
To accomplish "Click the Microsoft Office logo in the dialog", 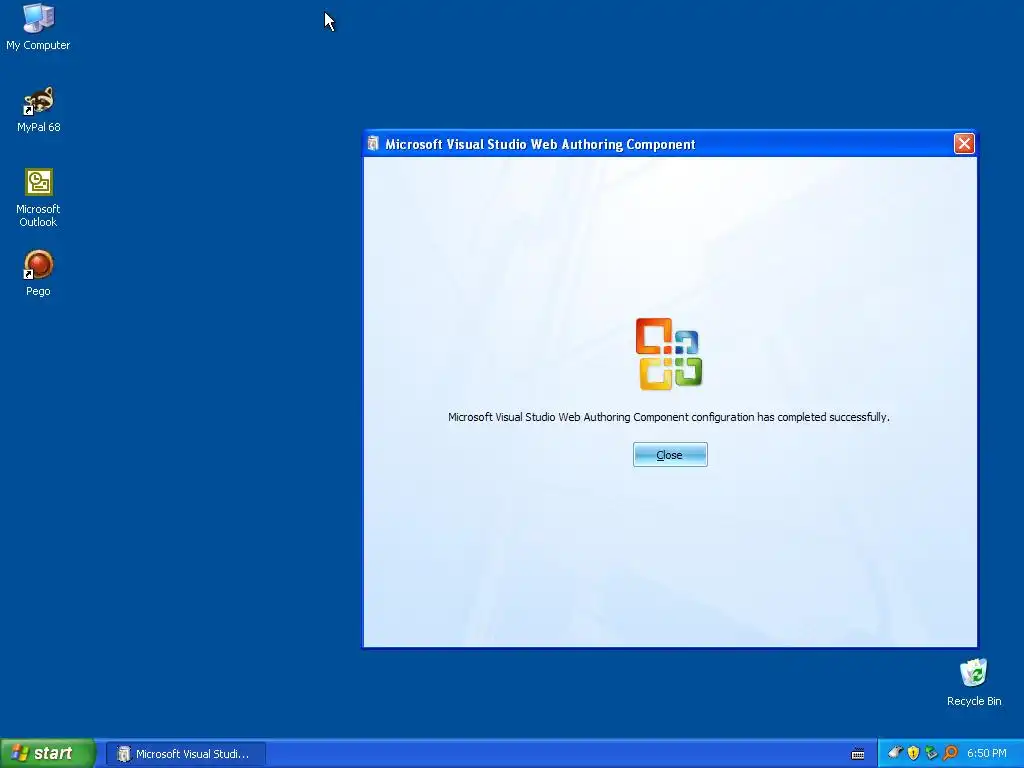I will pos(669,354).
